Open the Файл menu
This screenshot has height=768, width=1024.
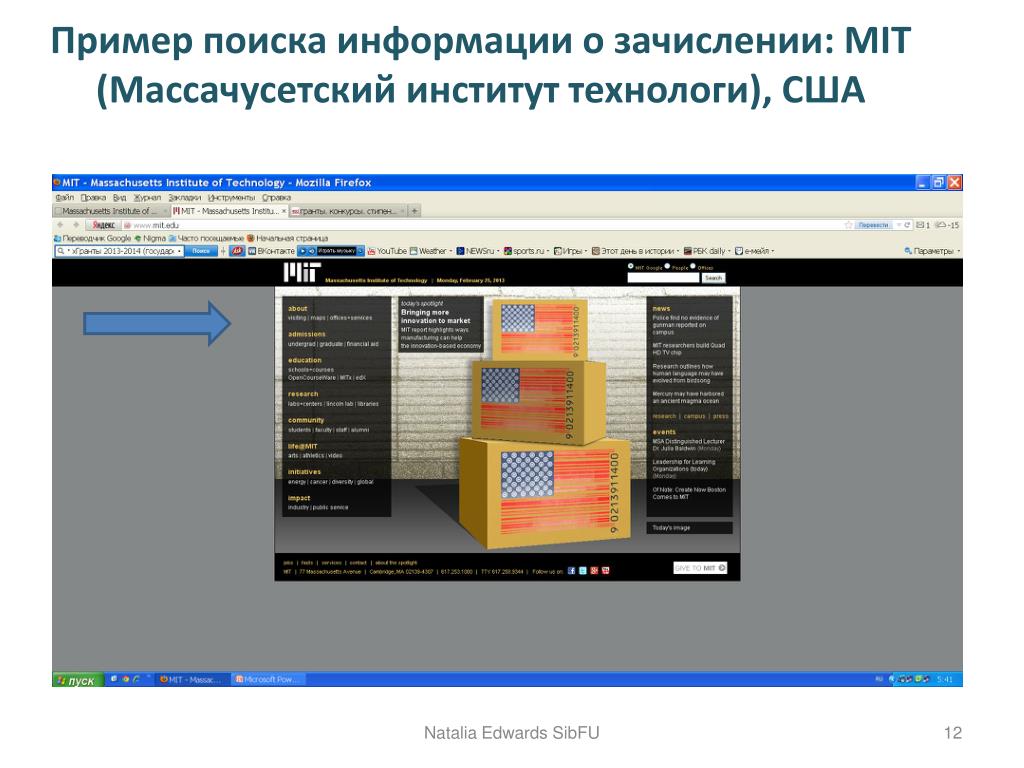coord(65,197)
